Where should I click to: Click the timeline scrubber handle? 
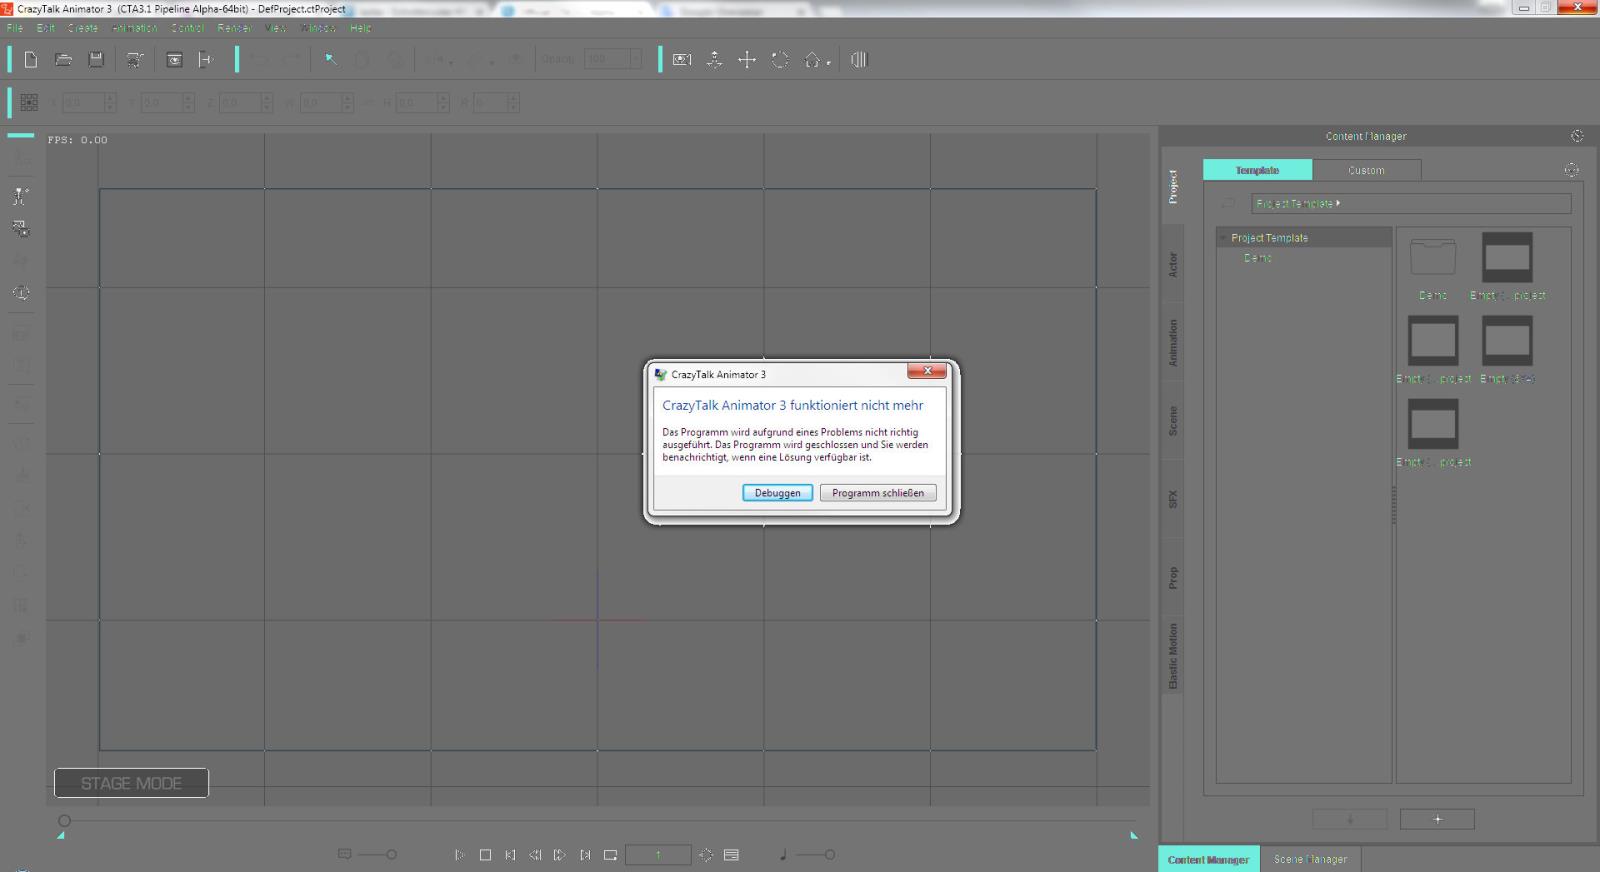pos(64,821)
